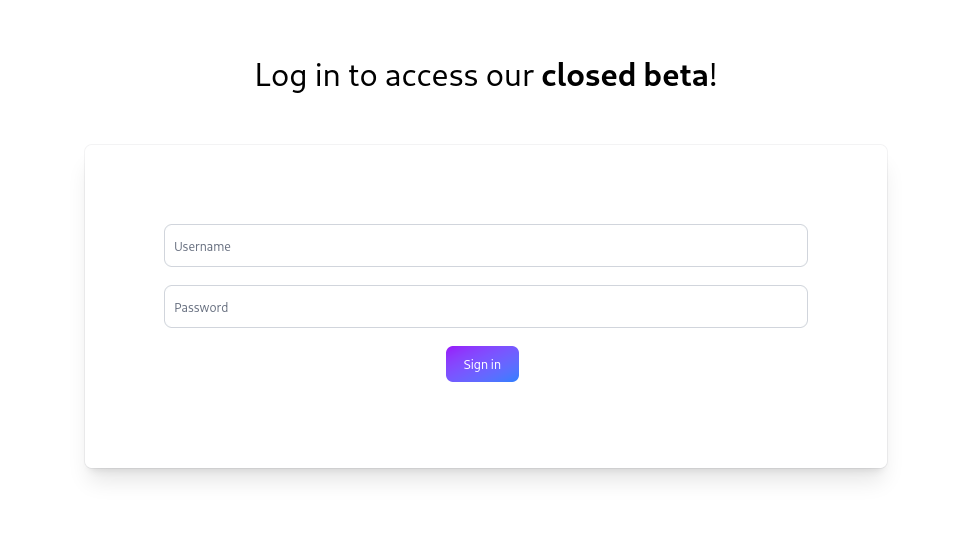Click the exclamation mark ending the heading
This screenshot has height=548, width=972.
pyautogui.click(x=713, y=75)
